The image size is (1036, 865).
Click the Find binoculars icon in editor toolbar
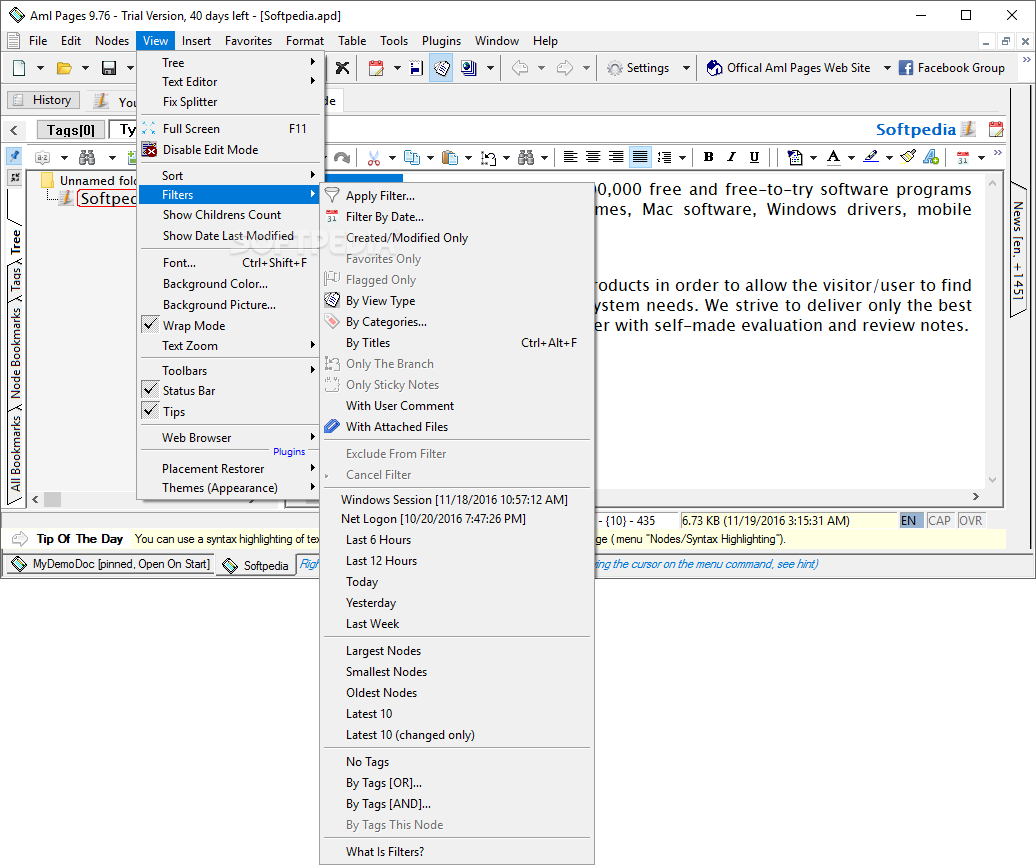pos(526,157)
